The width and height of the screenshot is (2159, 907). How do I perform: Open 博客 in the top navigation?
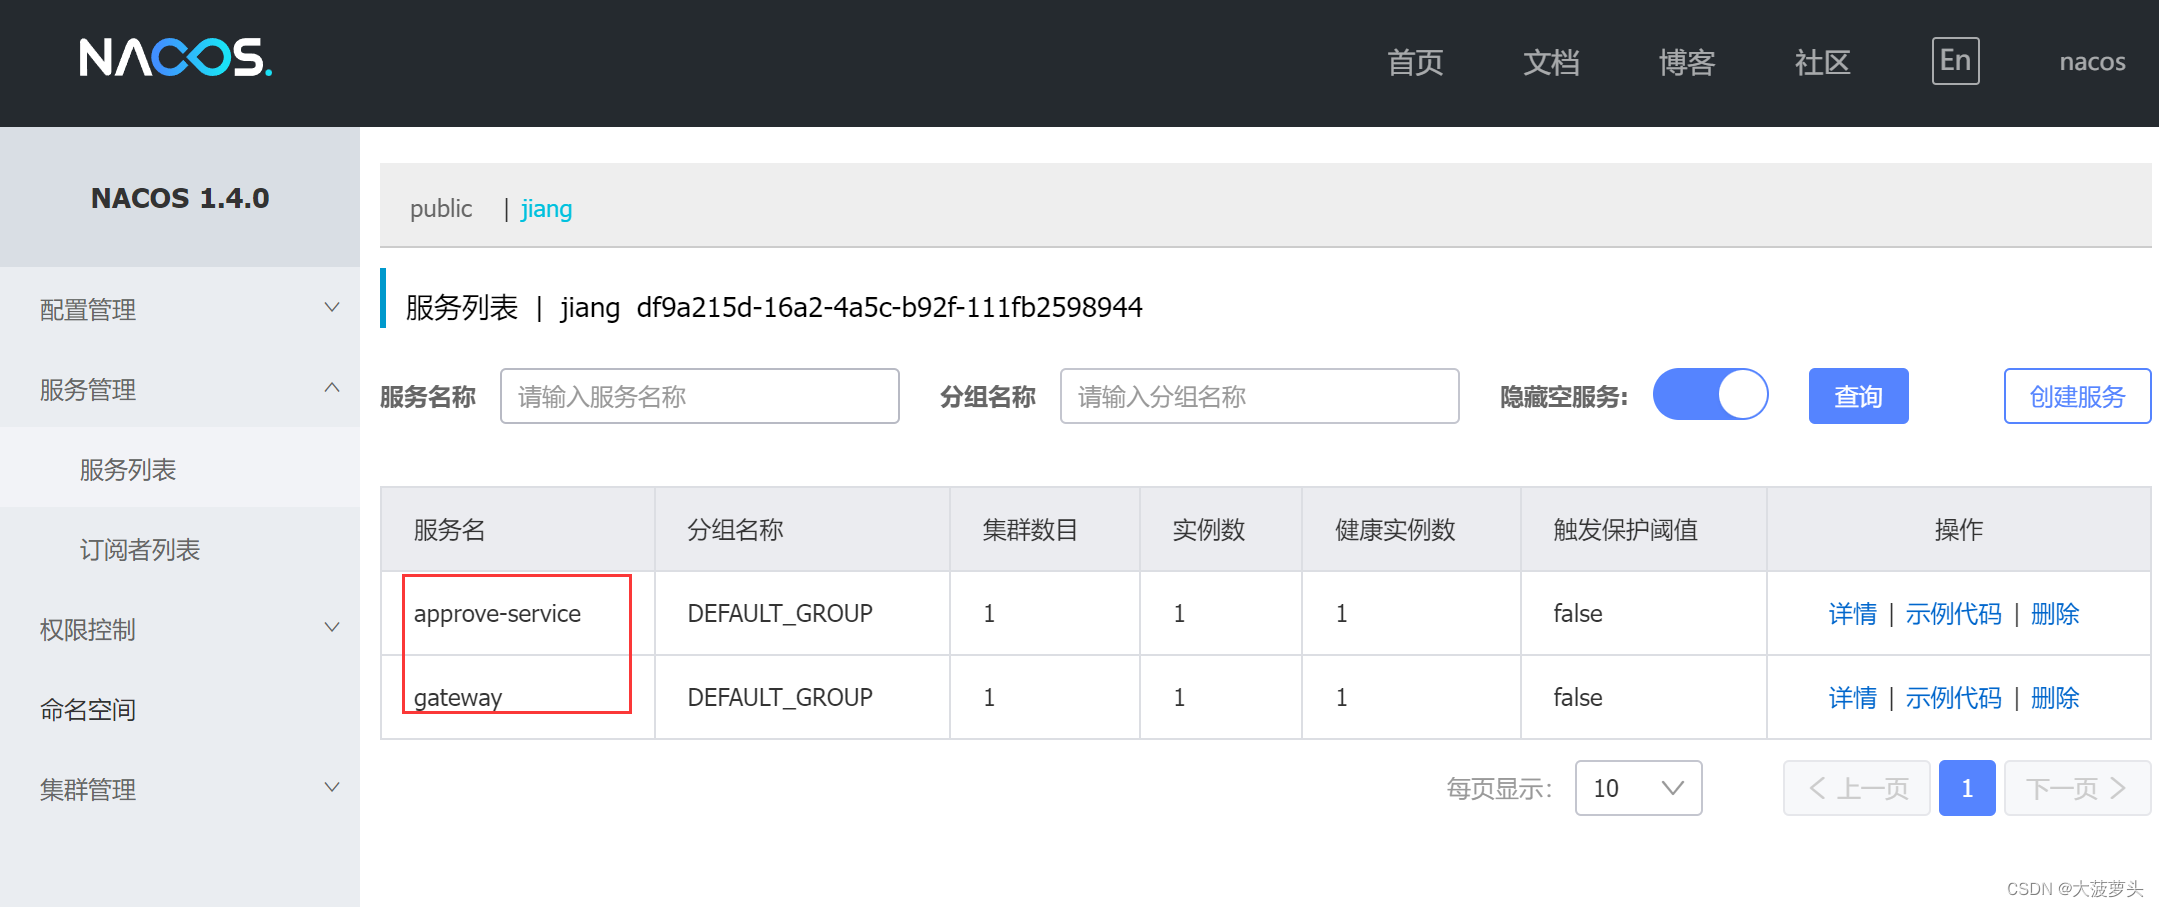click(1687, 62)
